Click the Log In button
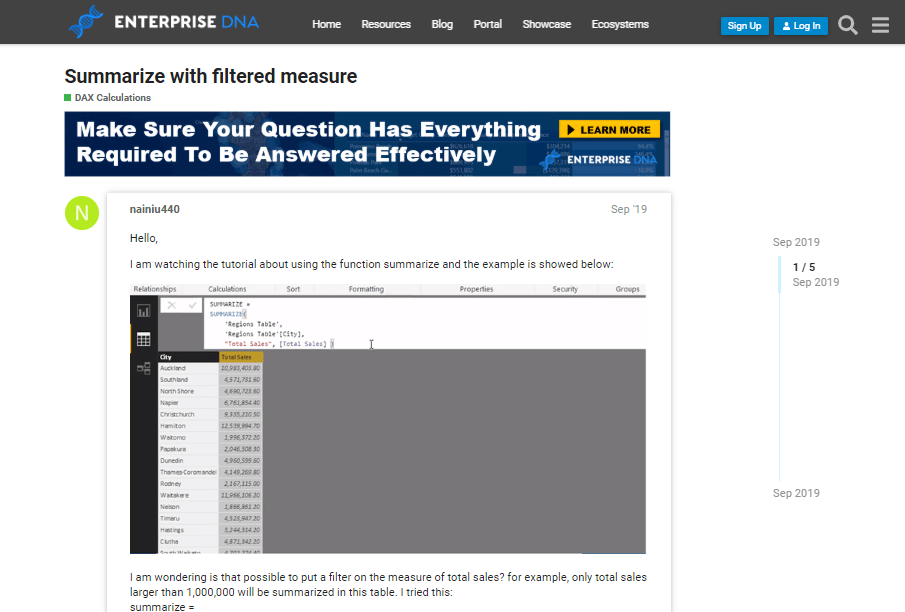Viewport: 905px width, 612px height. [x=801, y=26]
